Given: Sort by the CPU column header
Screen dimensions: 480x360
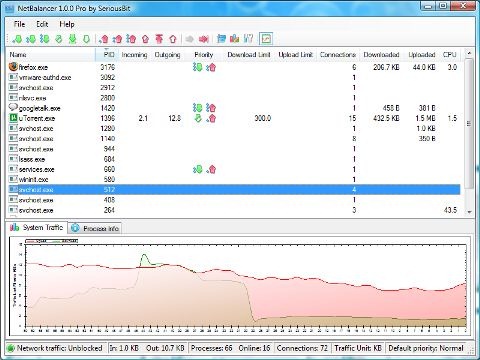Looking at the screenshot, I should (450, 55).
